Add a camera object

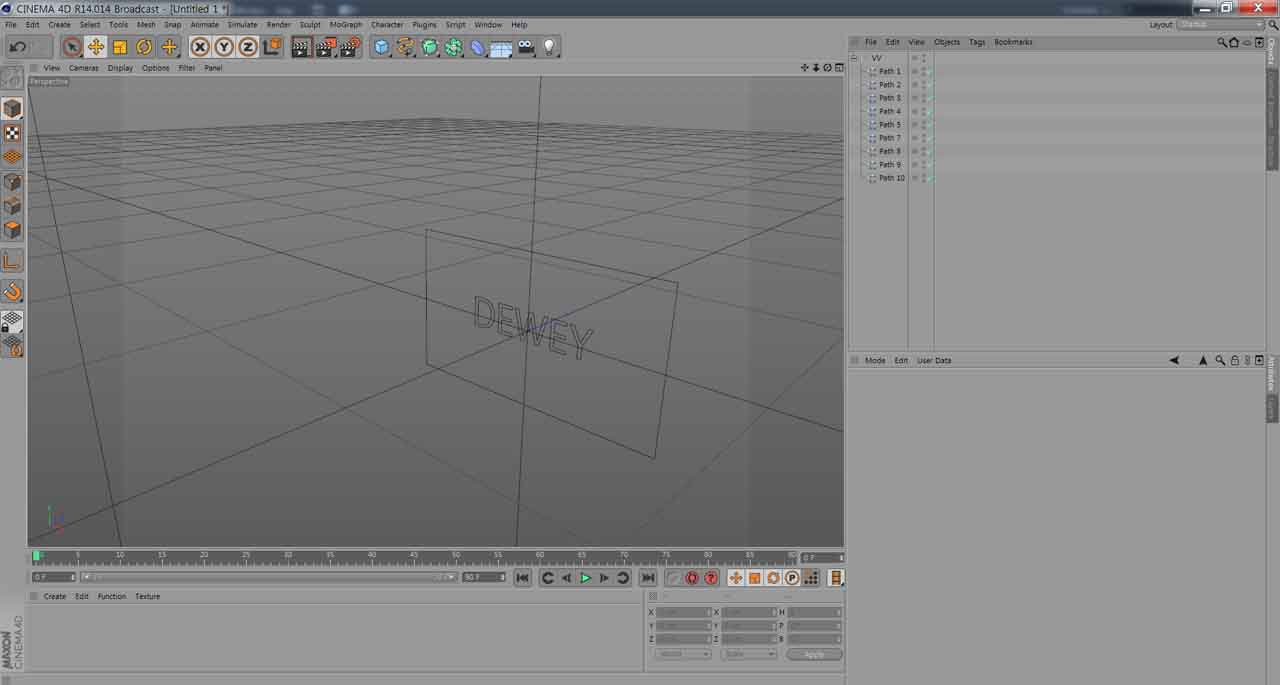pos(525,47)
